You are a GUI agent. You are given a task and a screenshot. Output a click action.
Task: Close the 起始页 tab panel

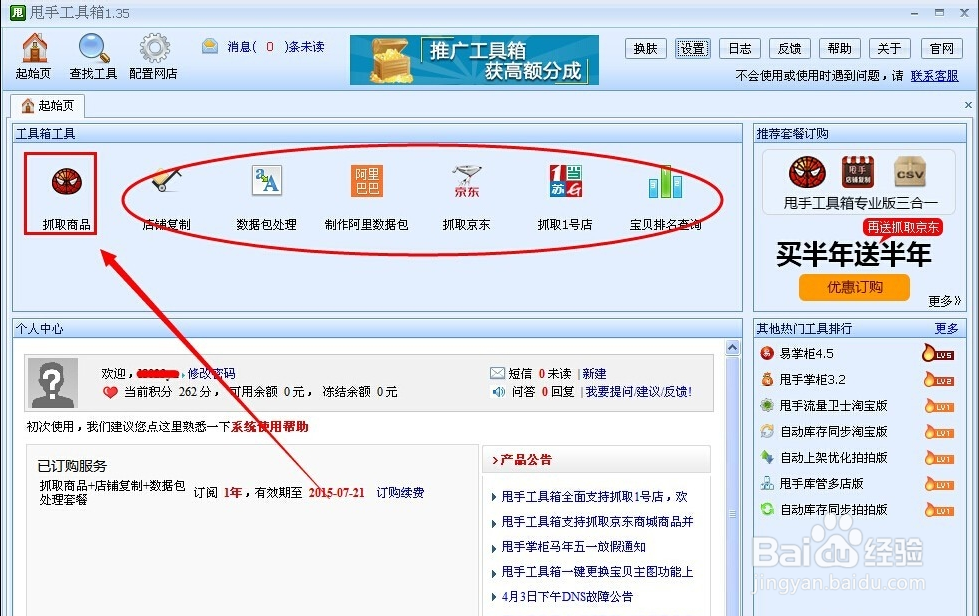tap(968, 105)
